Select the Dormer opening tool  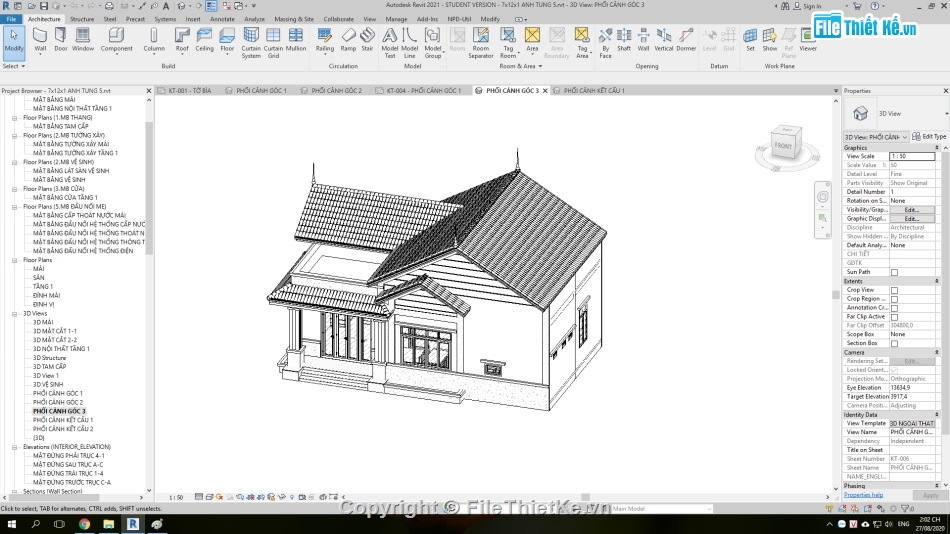click(686, 40)
